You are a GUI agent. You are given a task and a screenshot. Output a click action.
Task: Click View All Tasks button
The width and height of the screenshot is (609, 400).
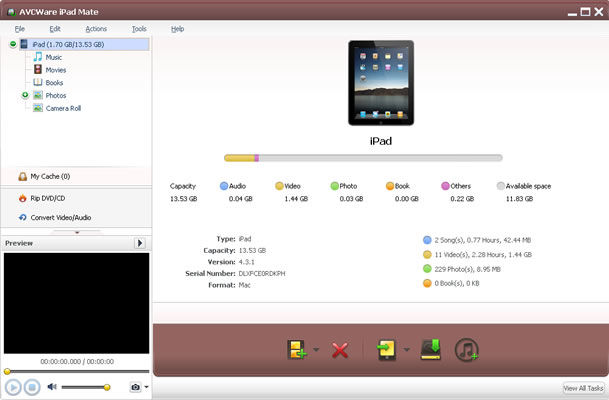point(583,388)
